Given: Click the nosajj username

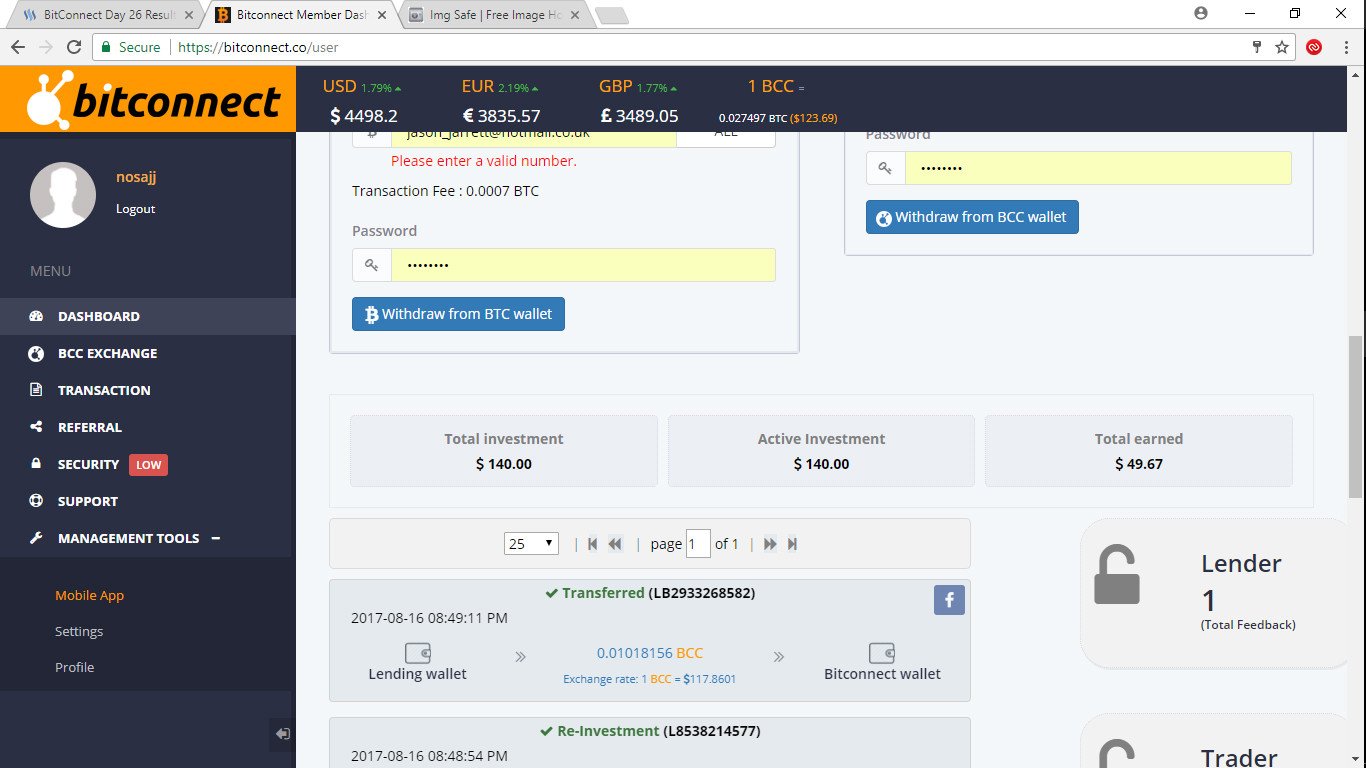Looking at the screenshot, I should (136, 177).
